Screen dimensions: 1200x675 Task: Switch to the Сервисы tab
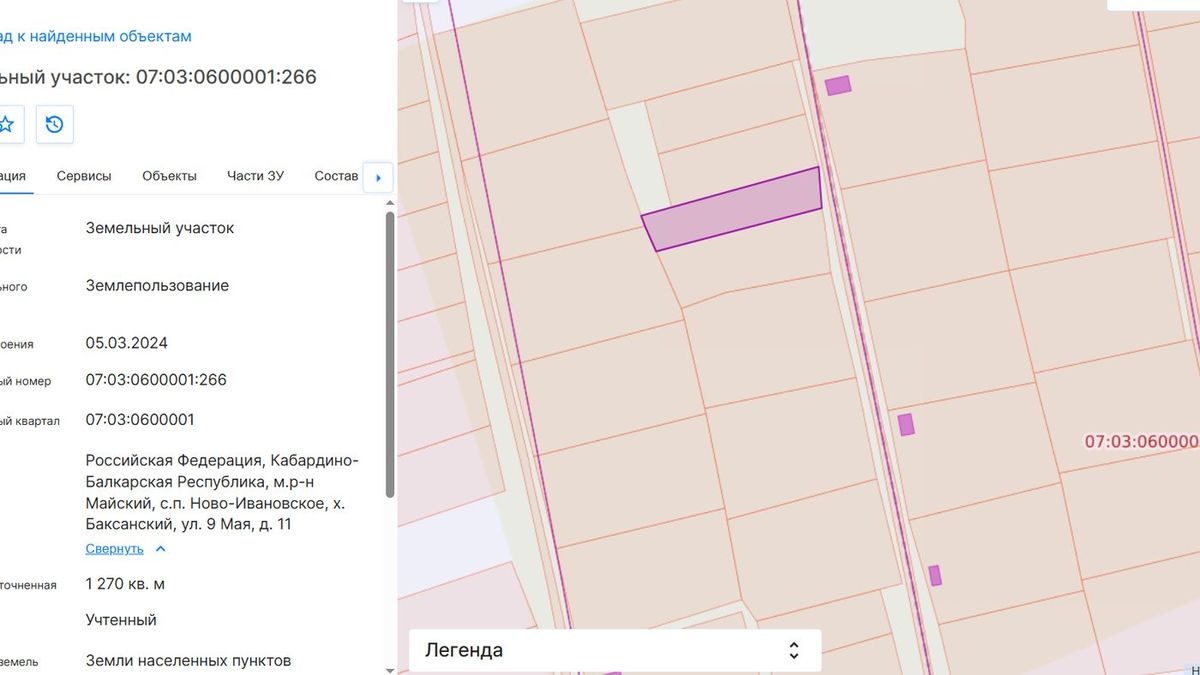(x=84, y=175)
